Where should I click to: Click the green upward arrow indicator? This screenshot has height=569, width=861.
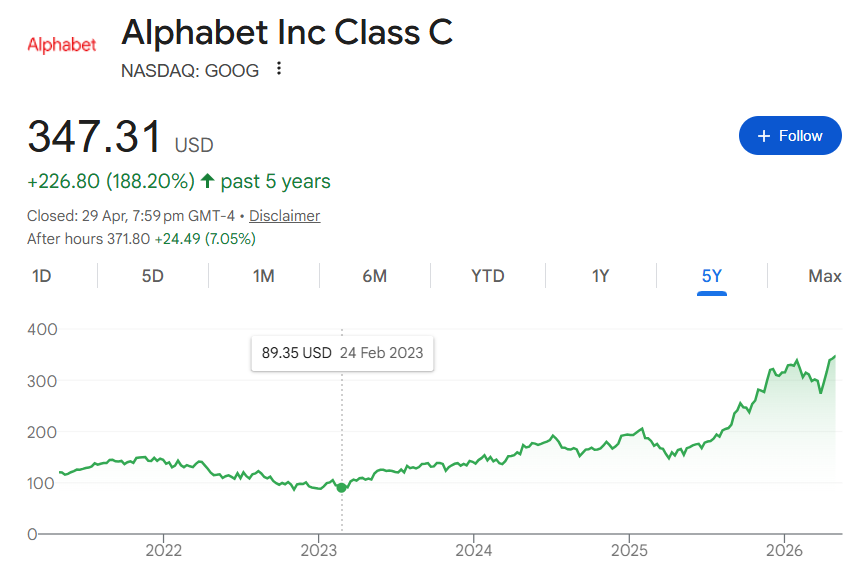(x=208, y=181)
